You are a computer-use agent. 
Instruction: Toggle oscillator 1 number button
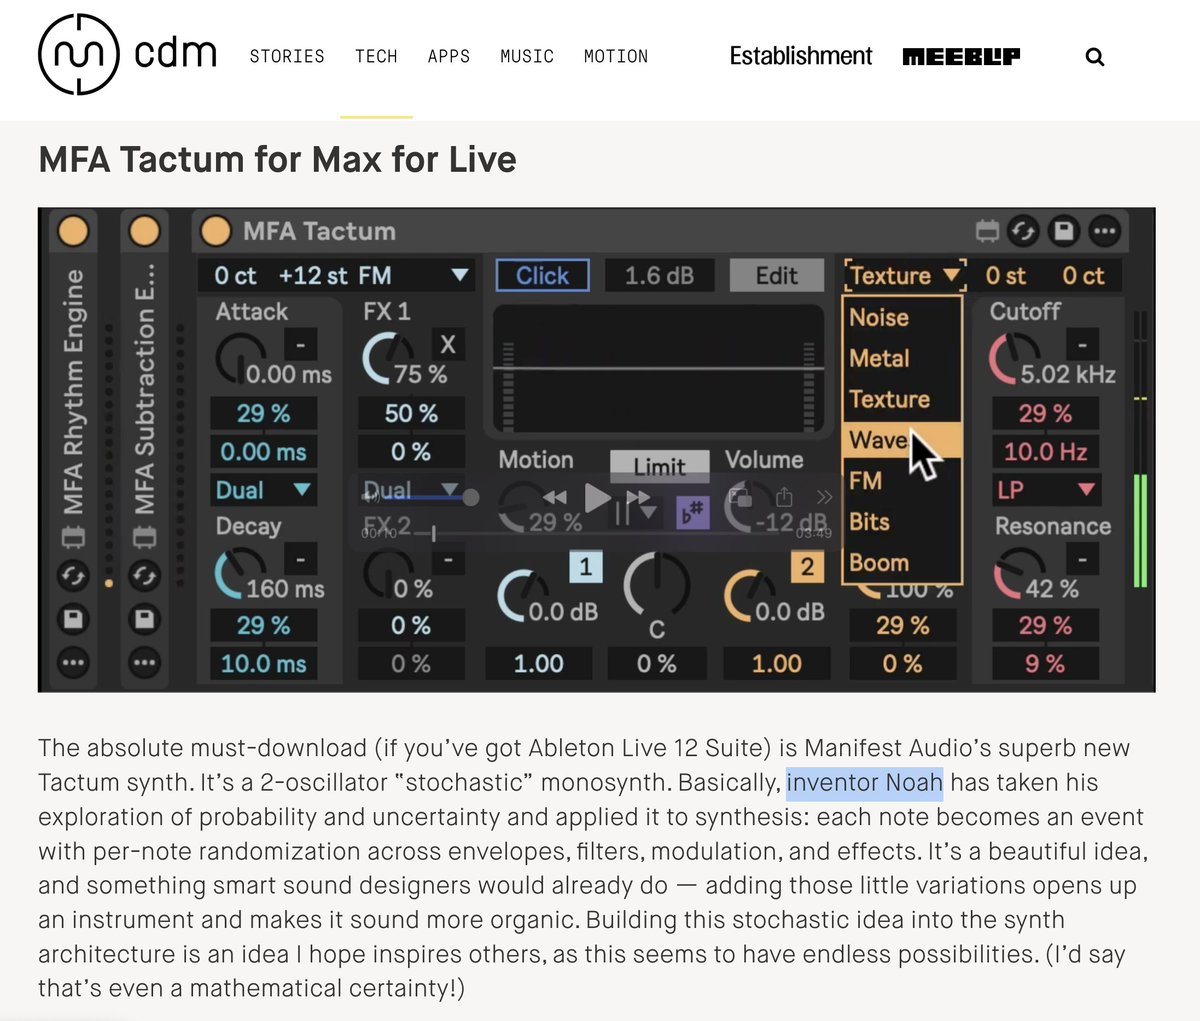[x=585, y=568]
